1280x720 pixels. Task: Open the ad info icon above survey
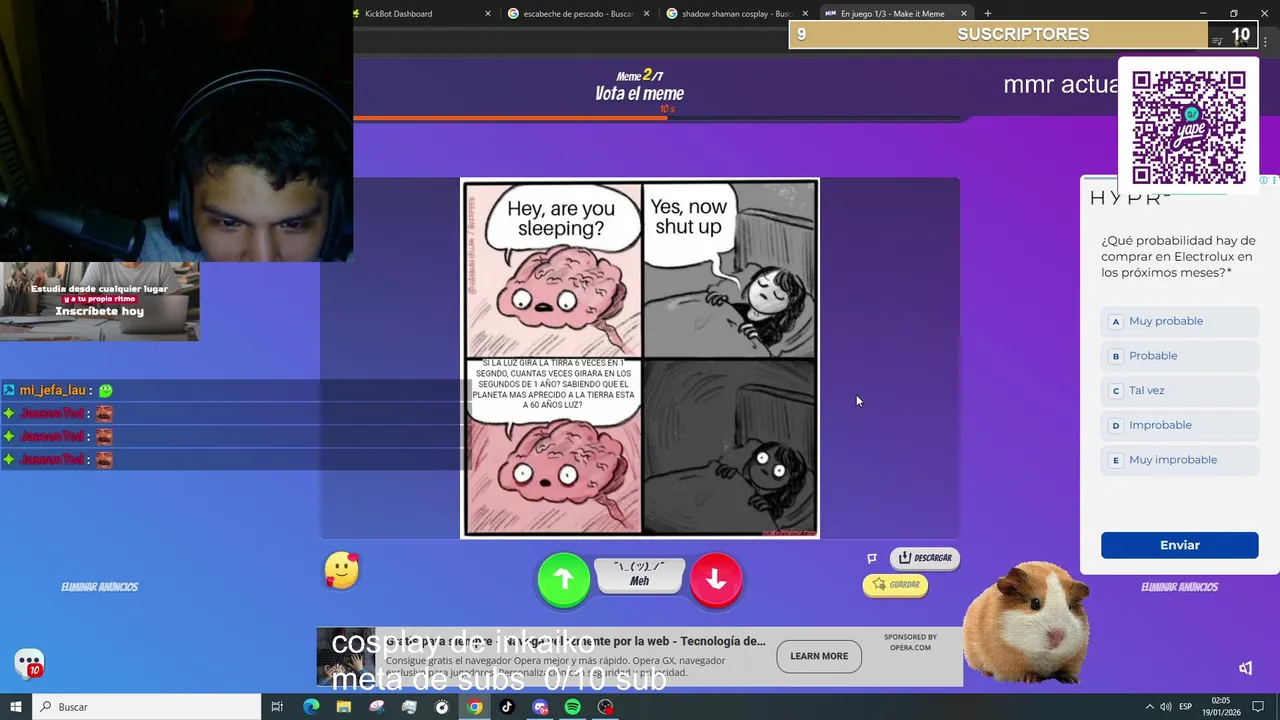pyautogui.click(x=1263, y=180)
